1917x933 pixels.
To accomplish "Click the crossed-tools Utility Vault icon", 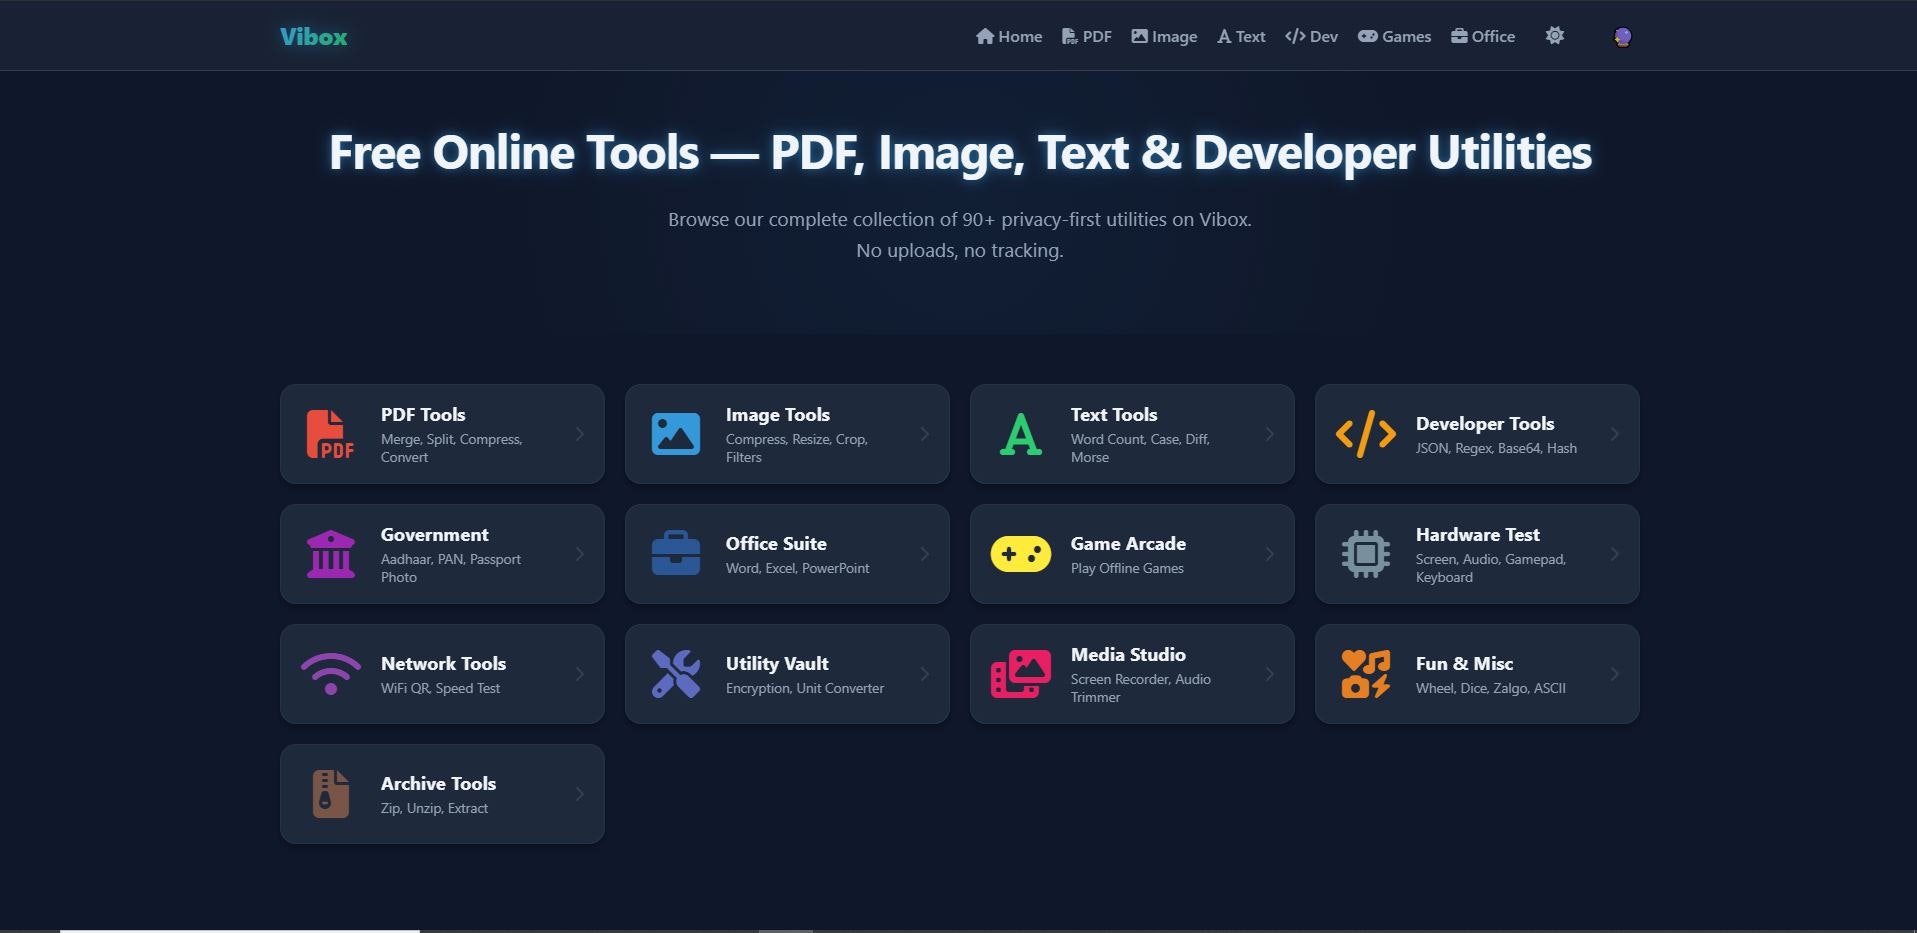I will [x=676, y=674].
